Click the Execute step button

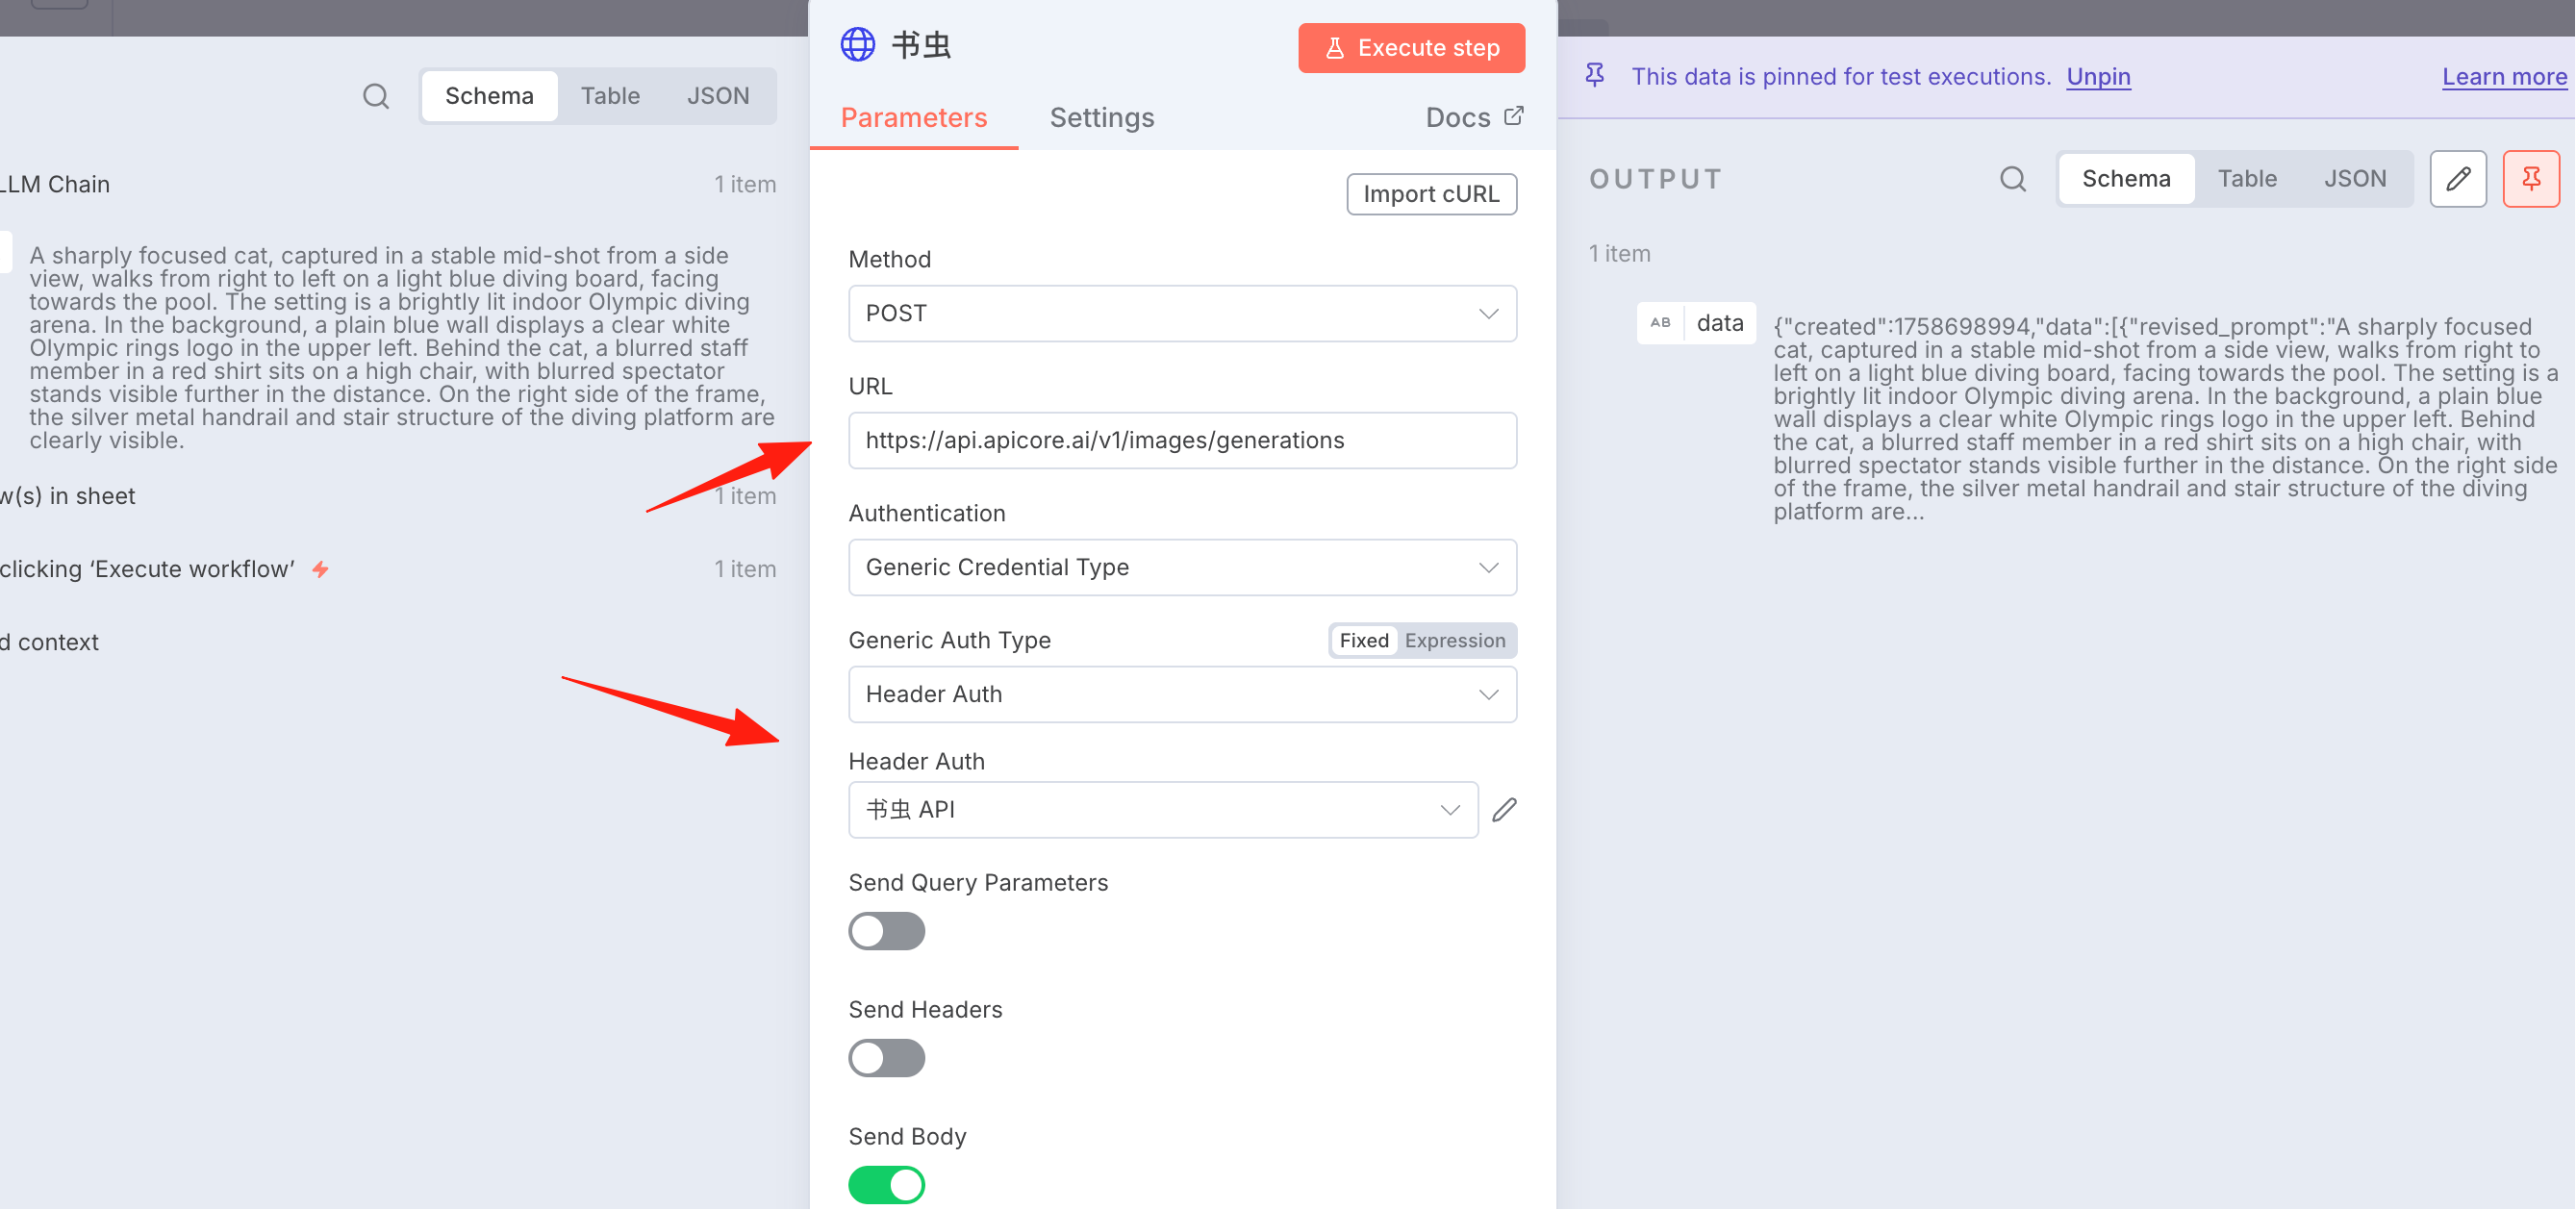pyautogui.click(x=1411, y=48)
